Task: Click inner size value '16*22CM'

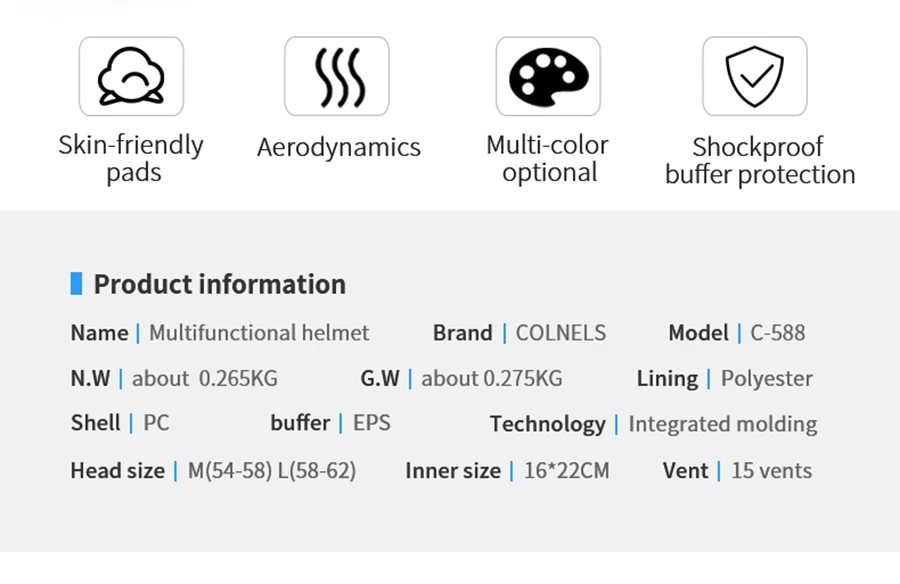Action: pos(566,470)
